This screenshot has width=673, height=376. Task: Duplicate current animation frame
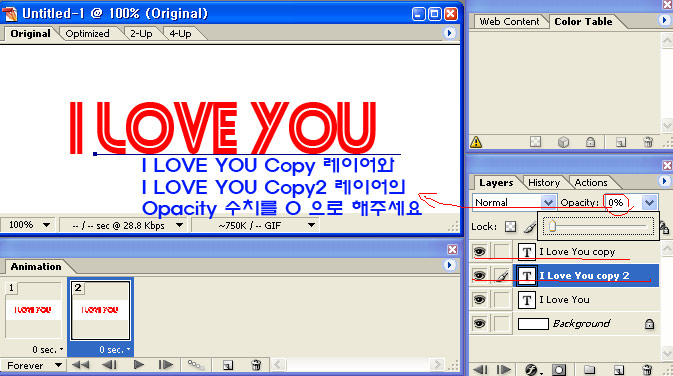click(x=228, y=365)
